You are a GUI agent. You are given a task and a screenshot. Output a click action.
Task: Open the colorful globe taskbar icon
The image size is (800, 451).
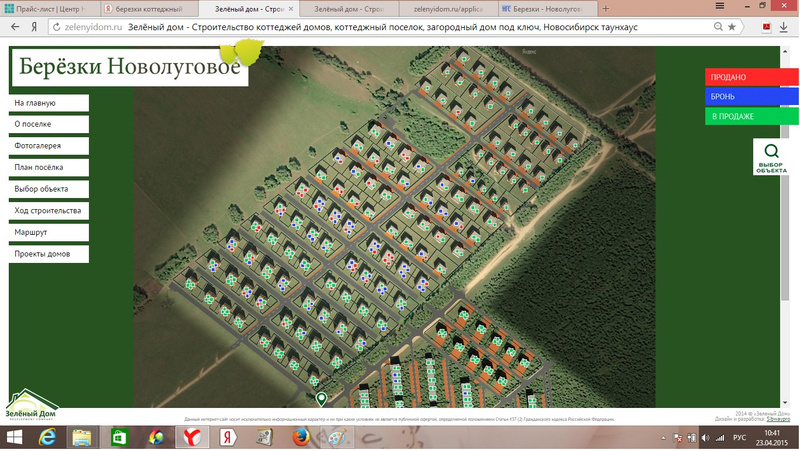156,438
